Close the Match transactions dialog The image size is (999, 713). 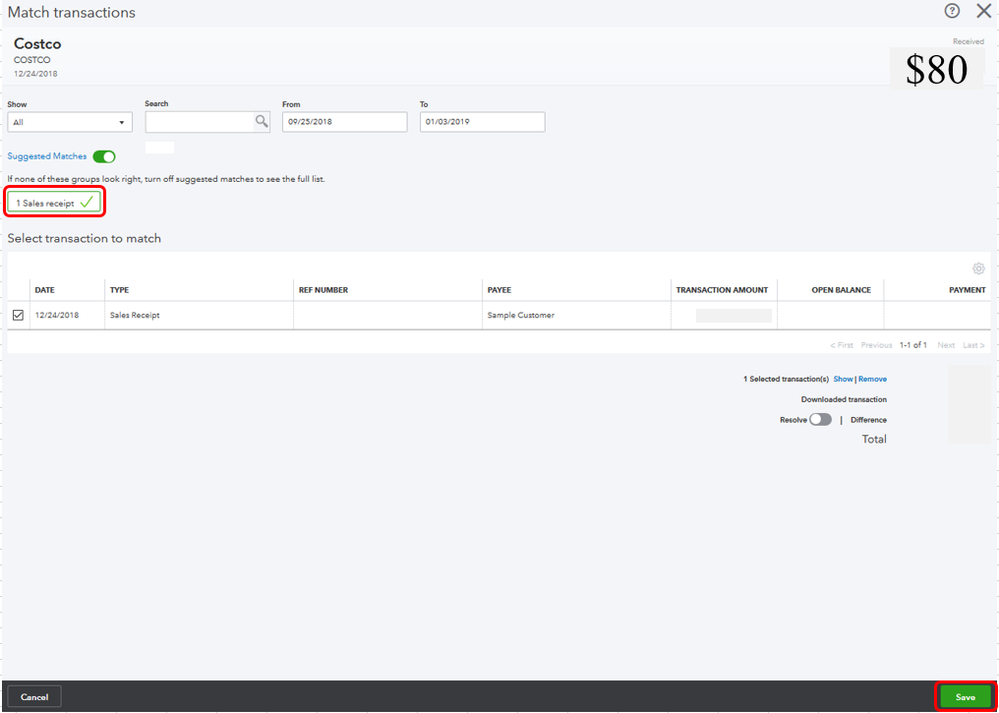[x=984, y=11]
